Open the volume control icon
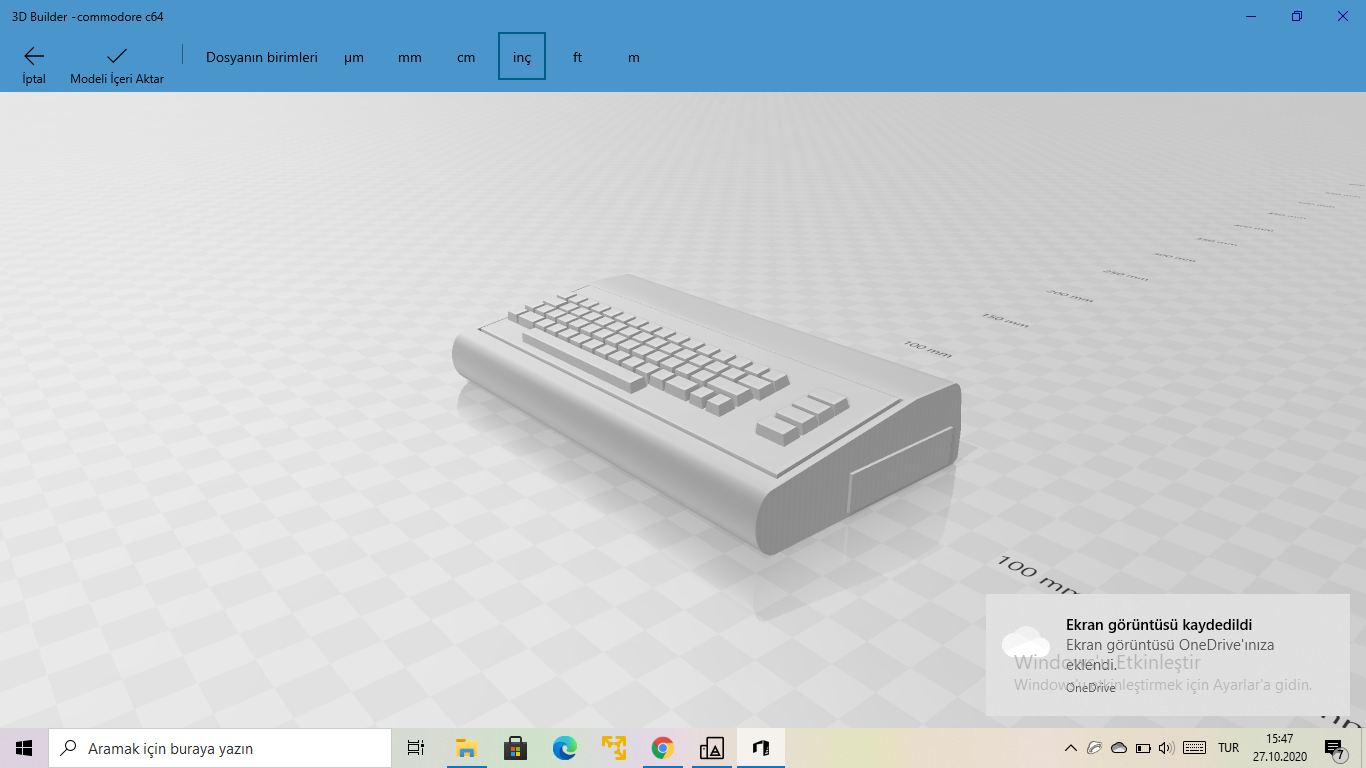 tap(1164, 748)
